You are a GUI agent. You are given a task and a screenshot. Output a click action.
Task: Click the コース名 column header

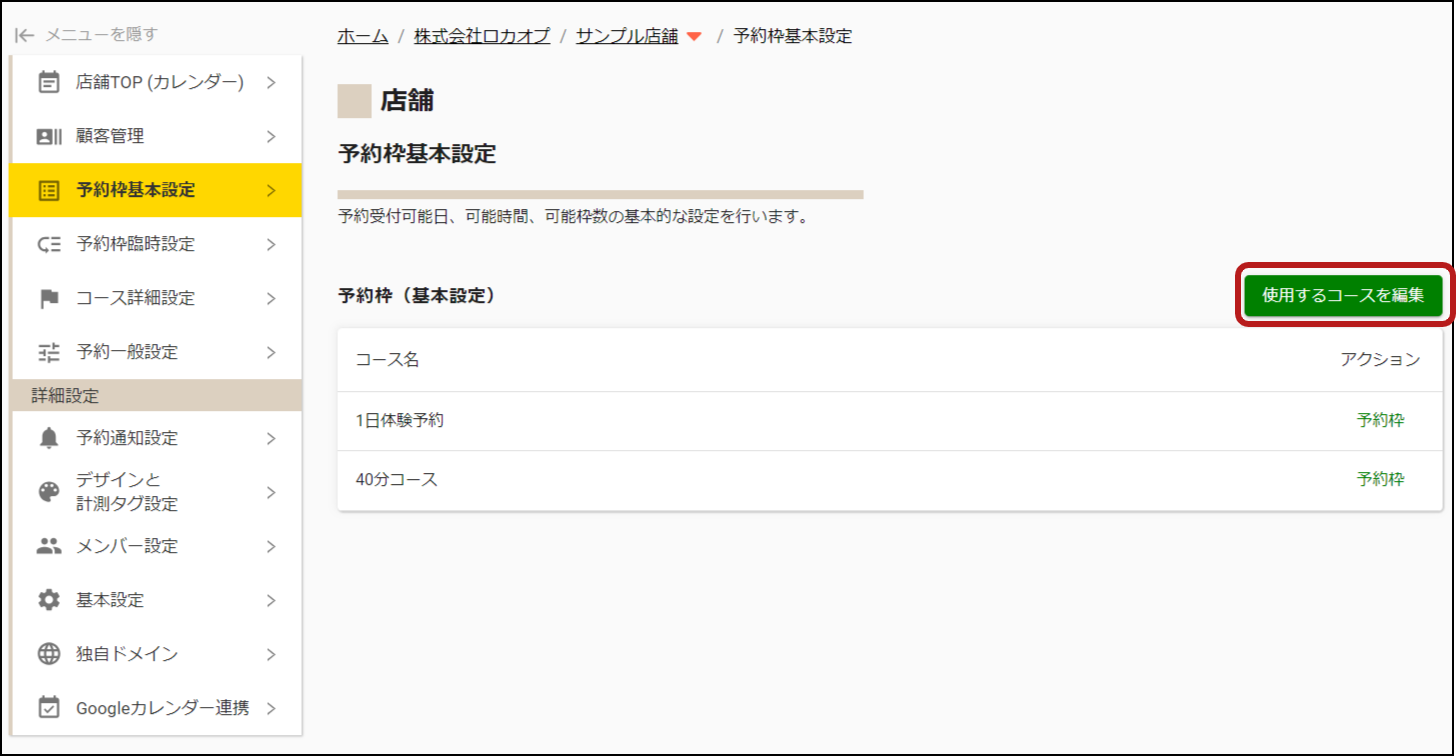coord(387,360)
